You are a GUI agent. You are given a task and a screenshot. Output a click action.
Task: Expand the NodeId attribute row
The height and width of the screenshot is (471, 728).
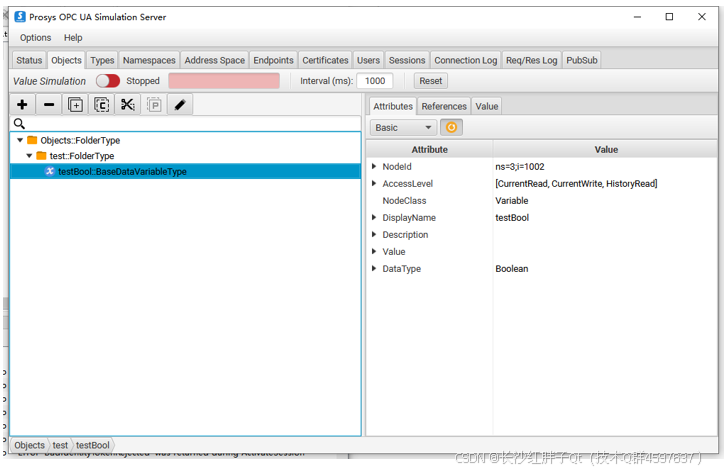click(374, 167)
